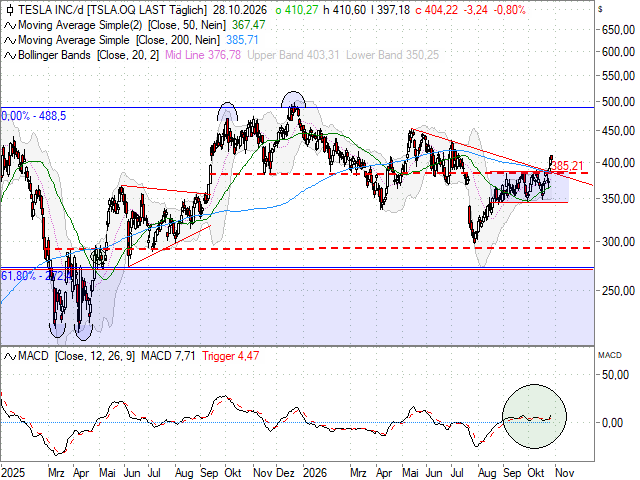Click the Upper Band 403,31 value
Viewport: 640px width, 480px height.
coord(293,55)
